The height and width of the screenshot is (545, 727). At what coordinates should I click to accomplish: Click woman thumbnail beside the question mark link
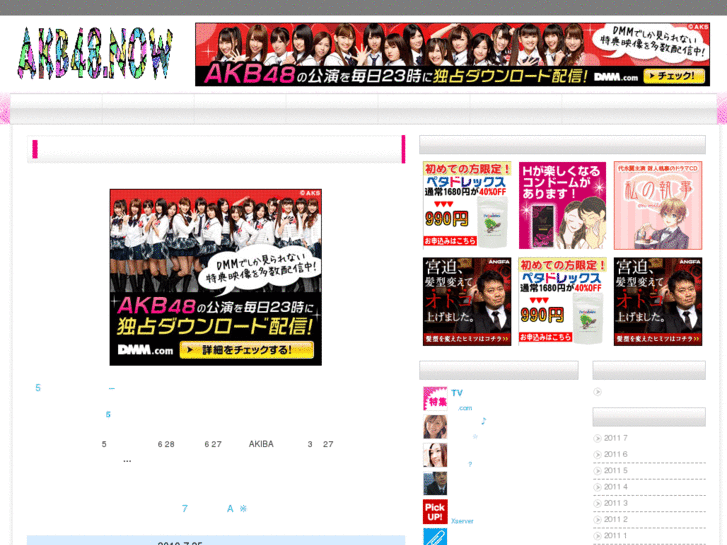coord(435,455)
